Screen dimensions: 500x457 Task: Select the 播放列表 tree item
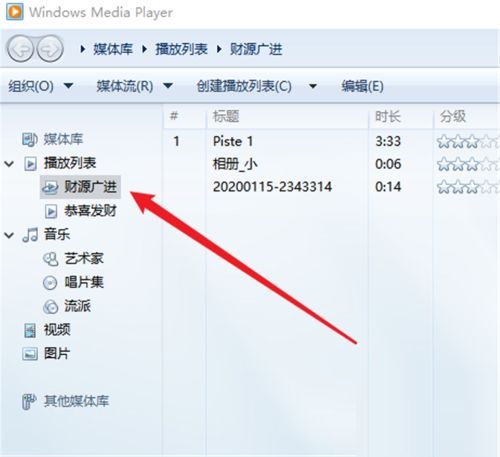click(x=70, y=163)
